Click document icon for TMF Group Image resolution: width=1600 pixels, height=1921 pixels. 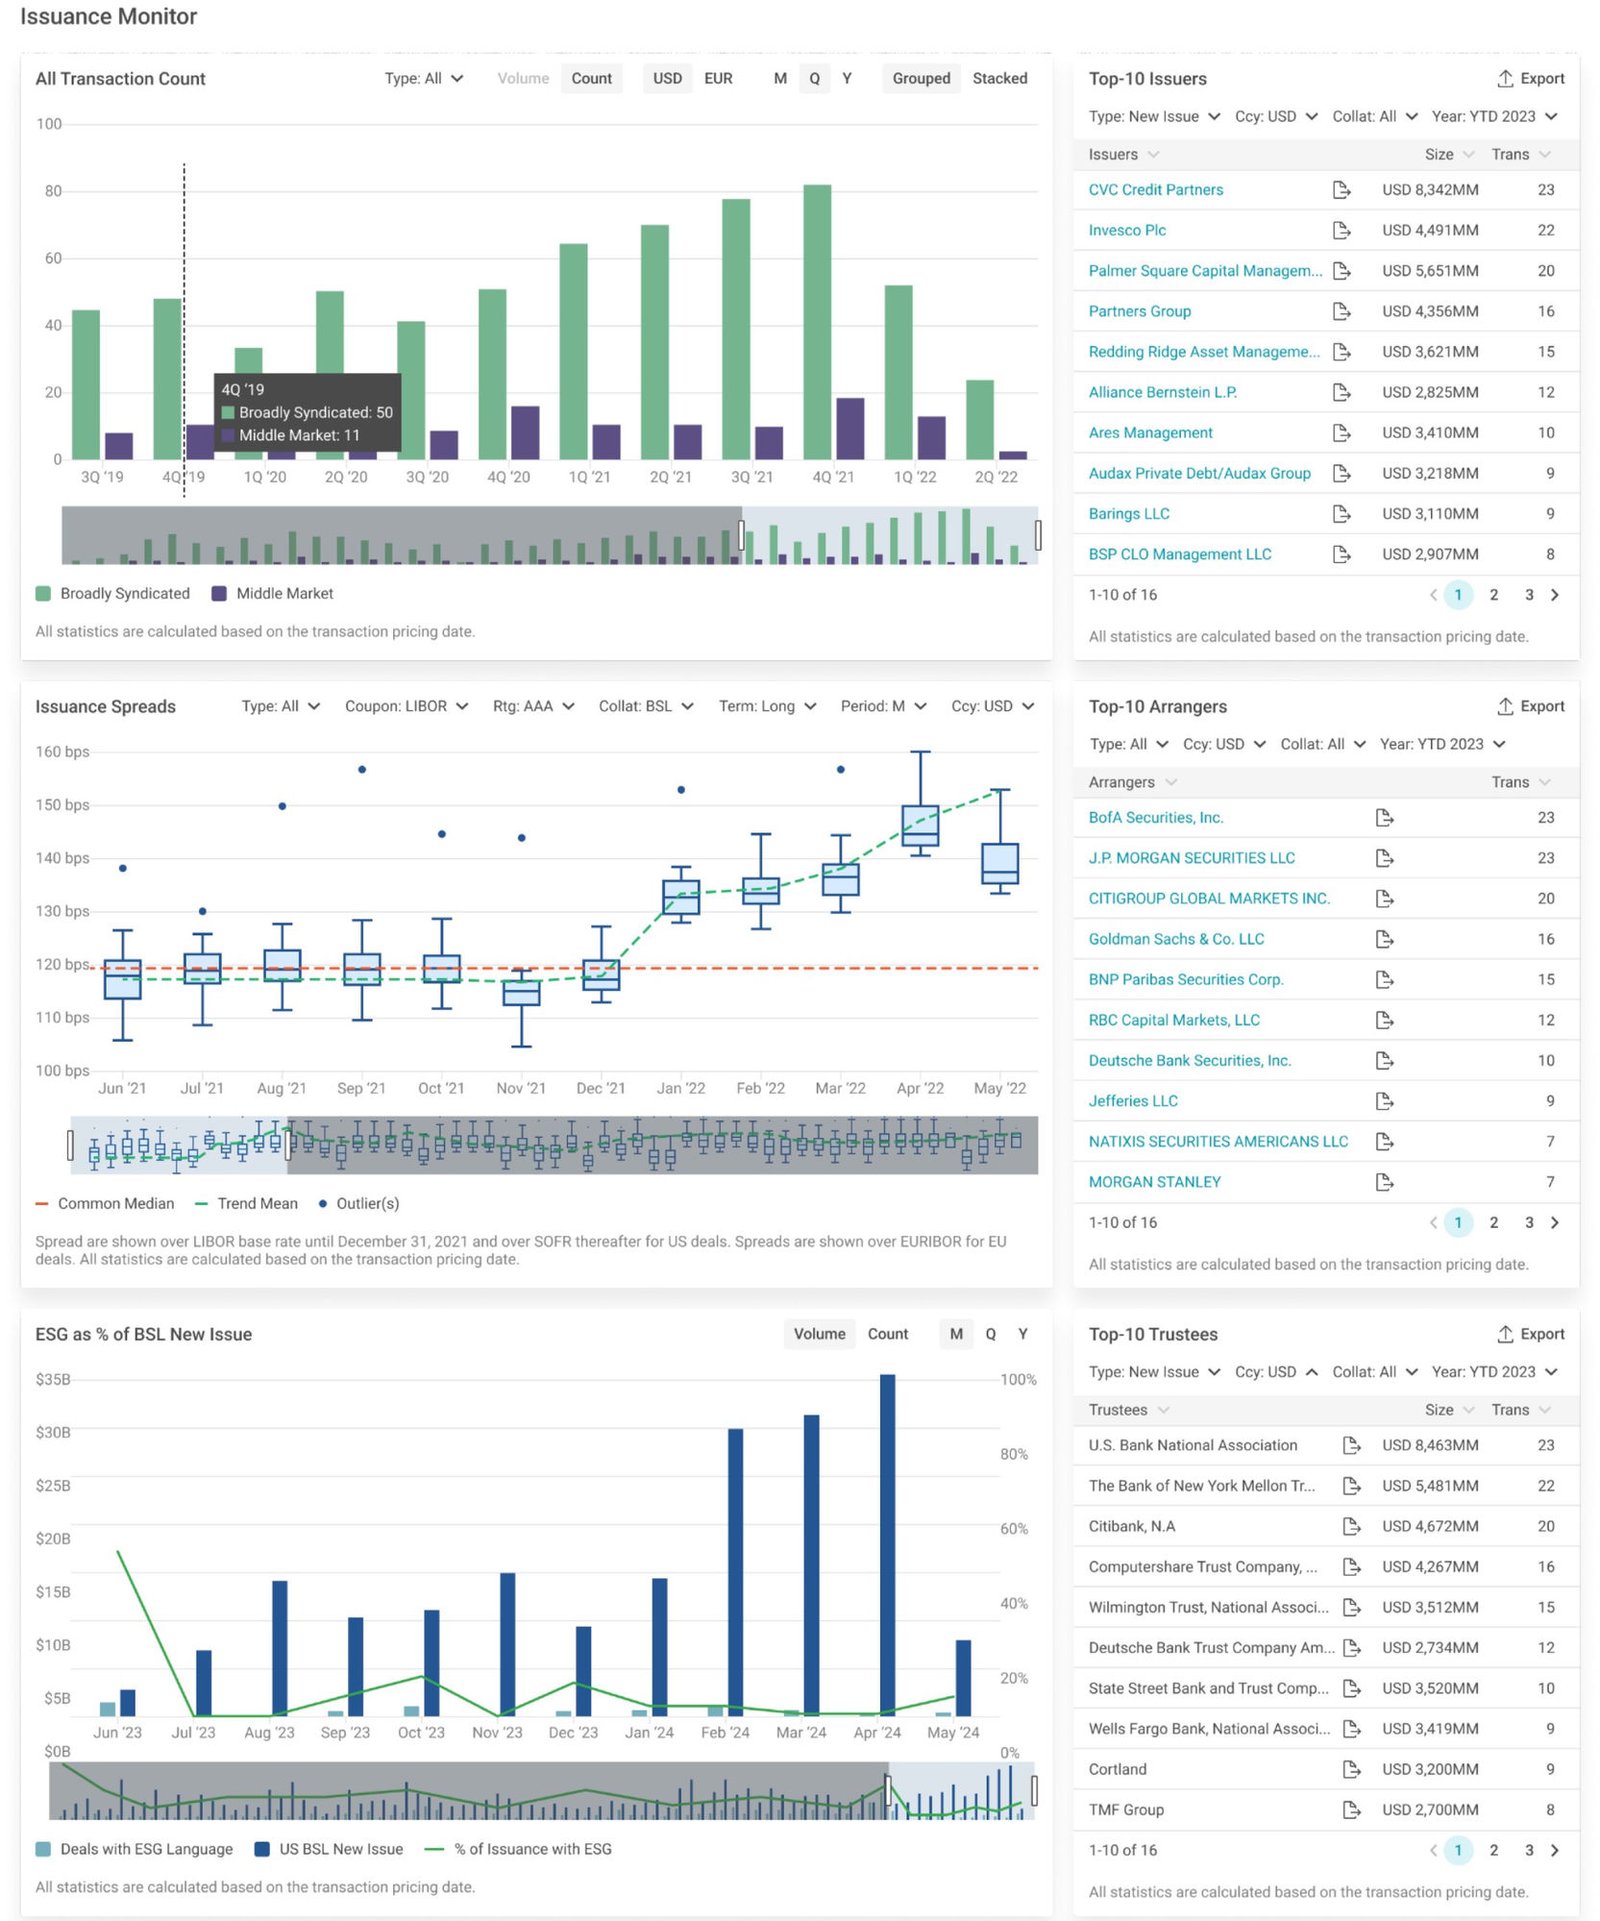click(1351, 1810)
